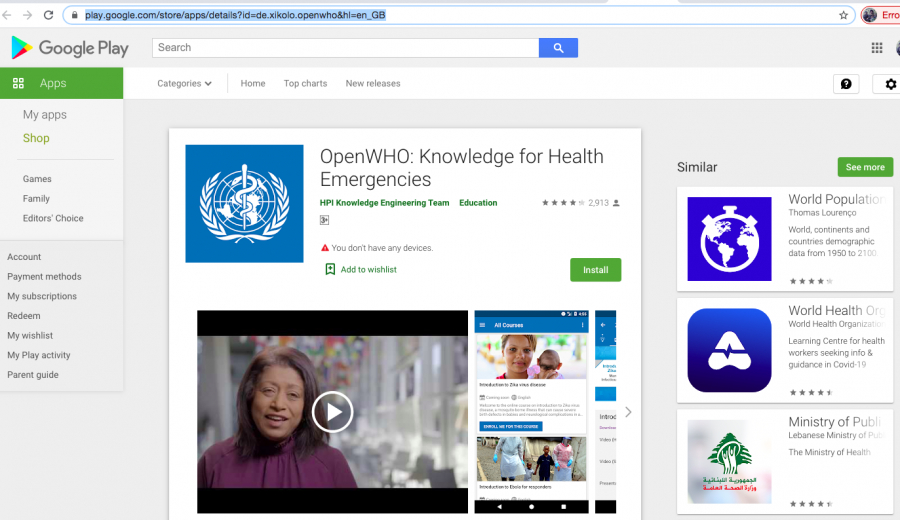Click the browser back arrow
The height and width of the screenshot is (520, 900).
click(x=7, y=15)
